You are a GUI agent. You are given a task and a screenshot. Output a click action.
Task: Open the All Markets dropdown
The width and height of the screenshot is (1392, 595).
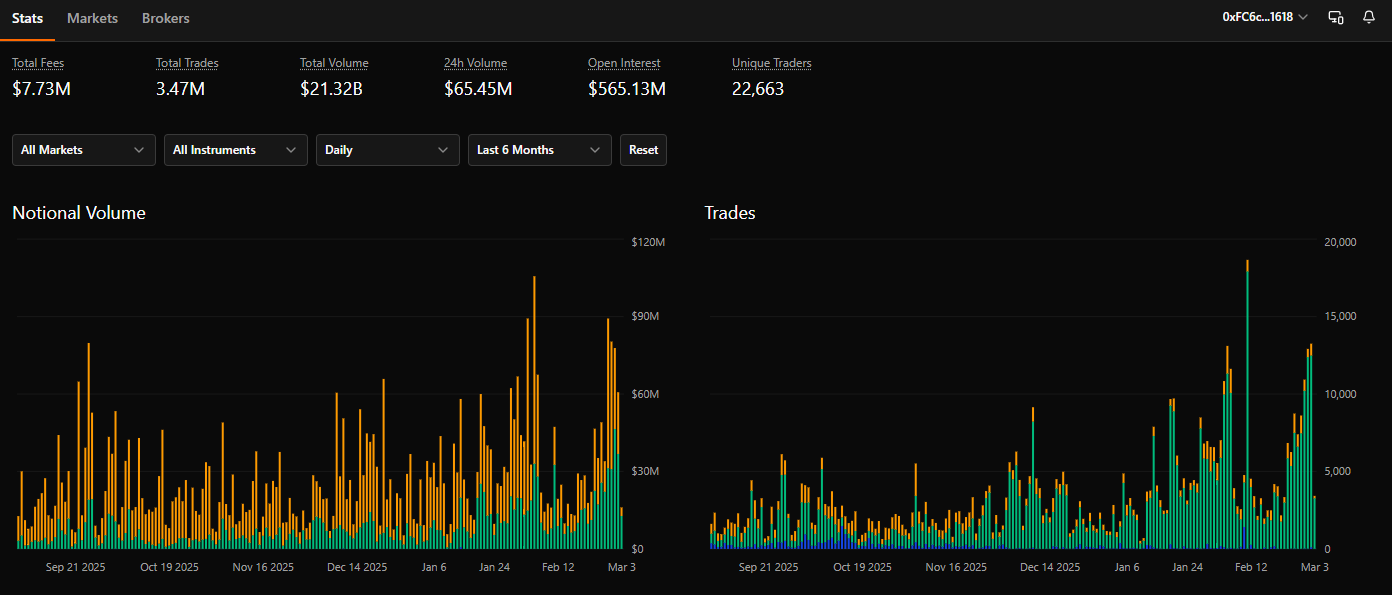(x=84, y=150)
